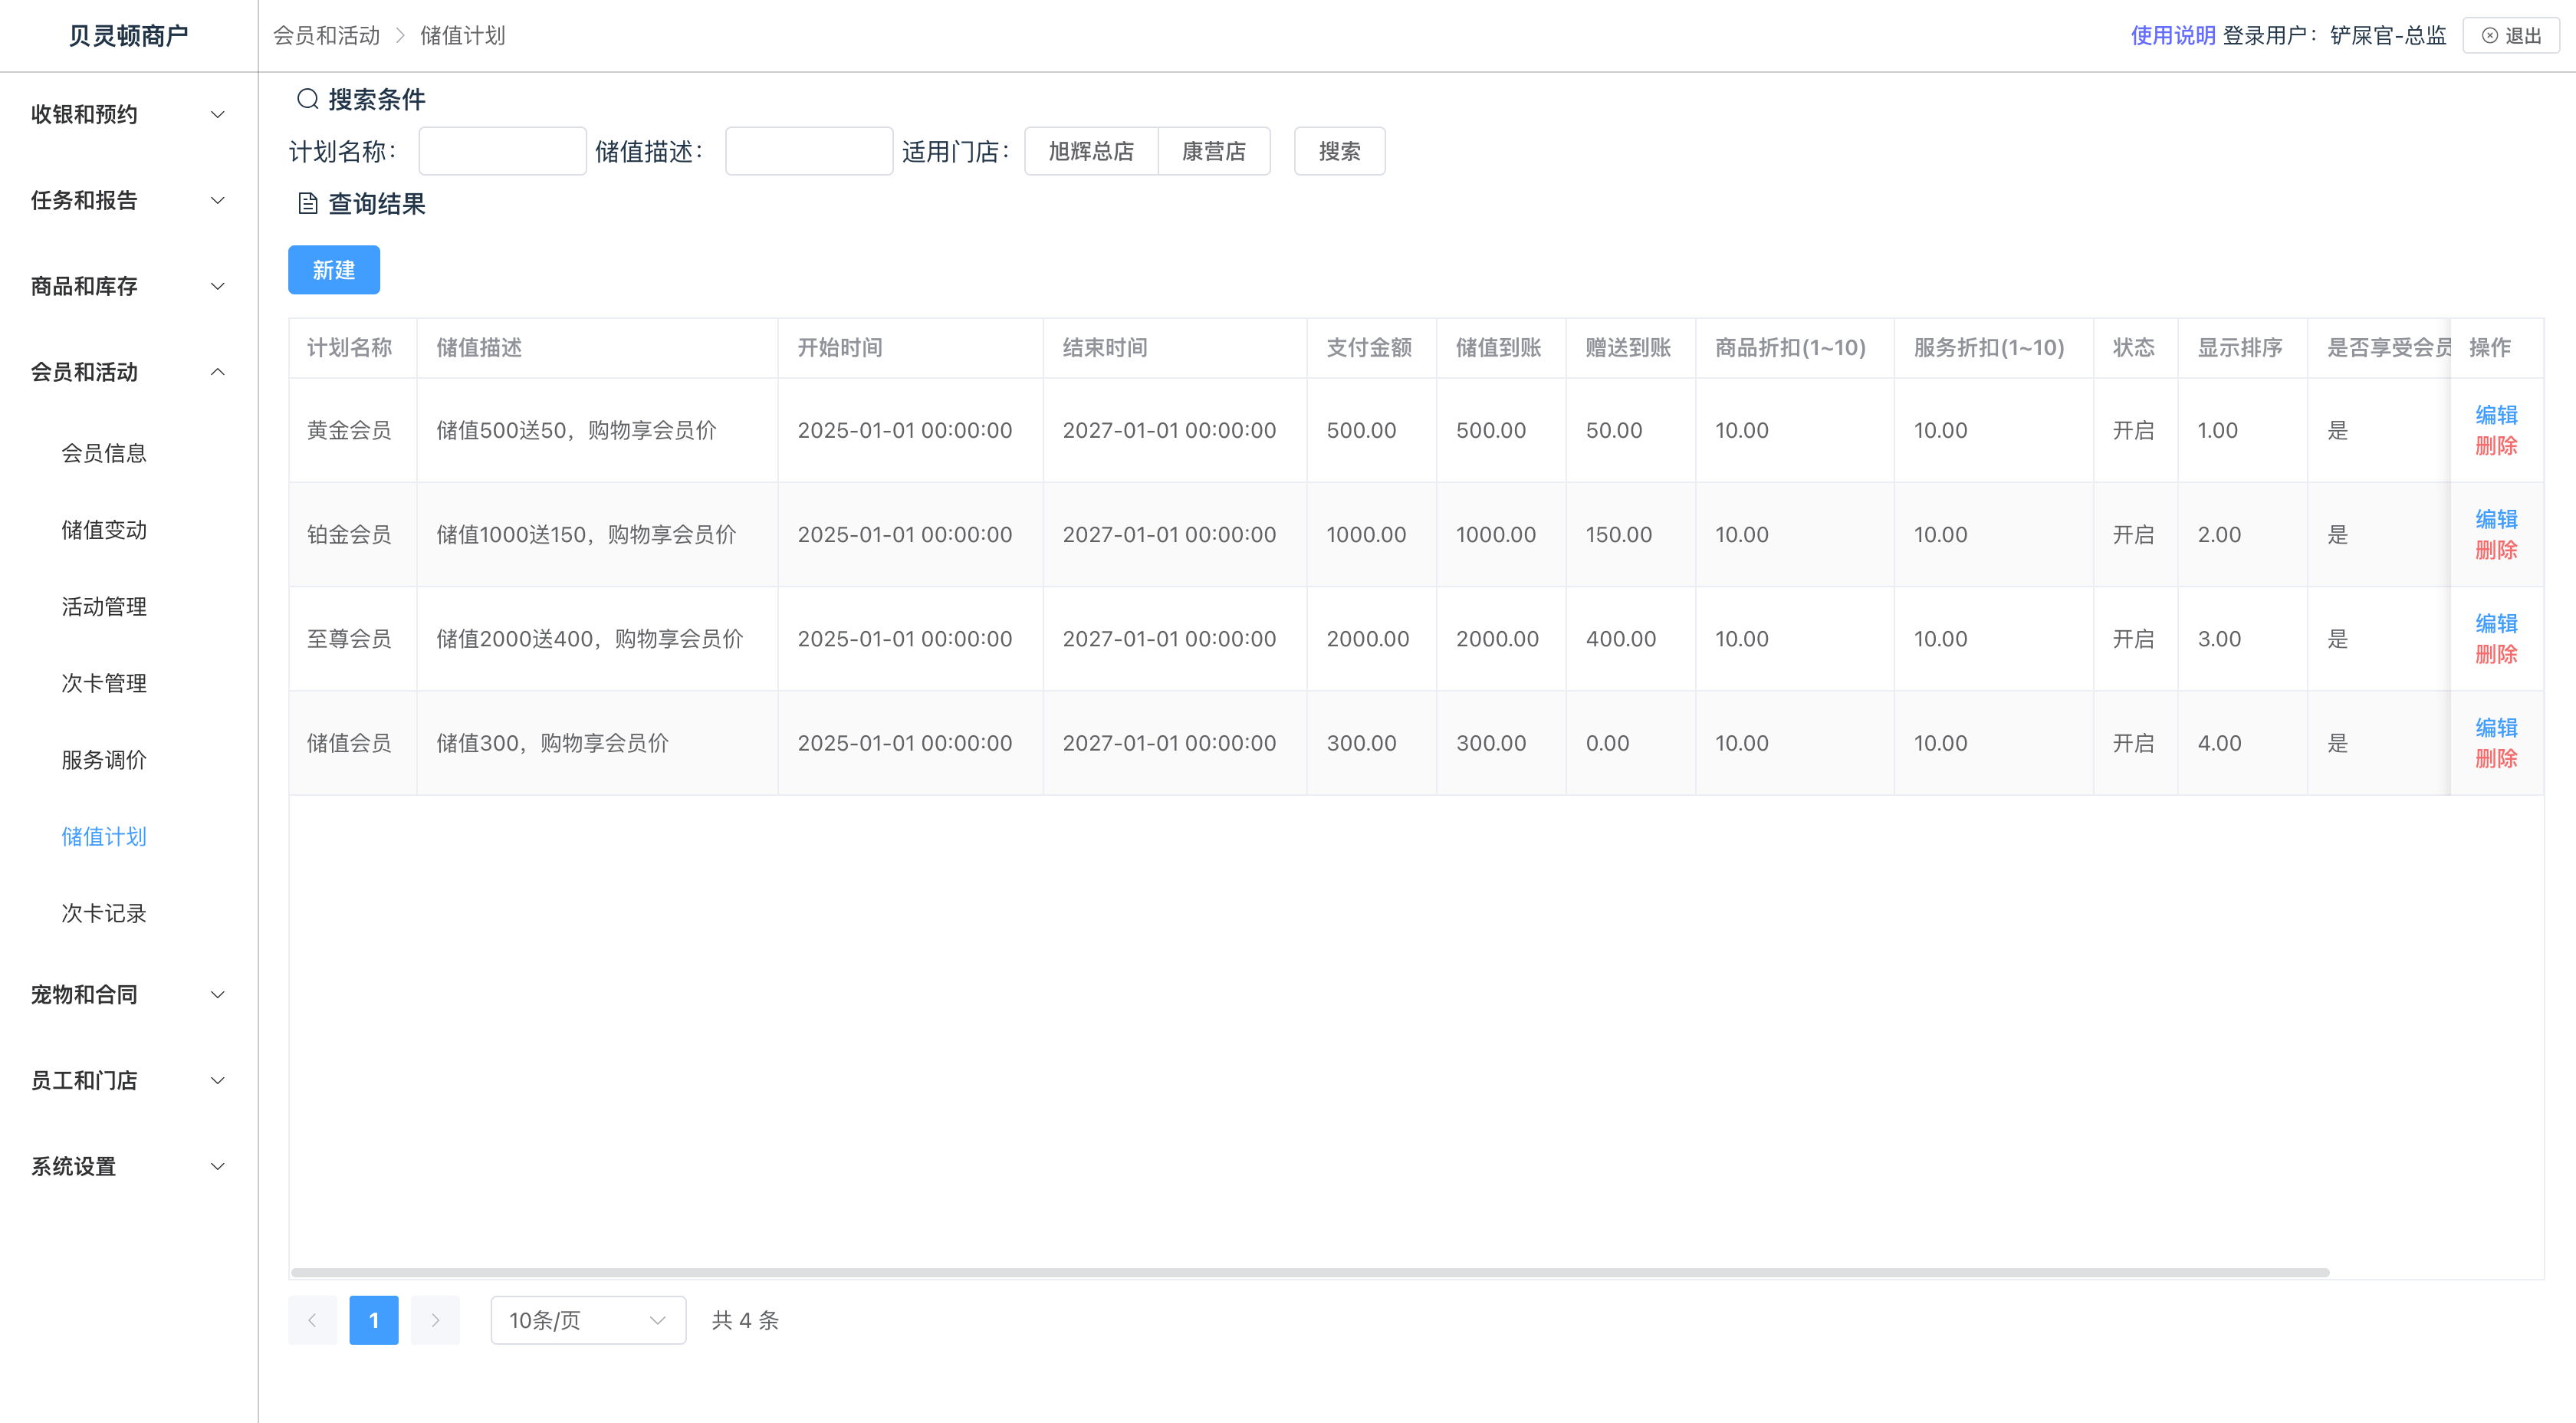Open the 会员信息 menu item
2576x1423 pixels.
click(104, 453)
